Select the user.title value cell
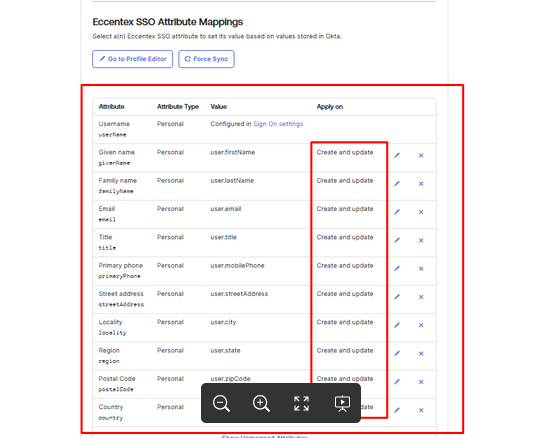 coord(223,237)
